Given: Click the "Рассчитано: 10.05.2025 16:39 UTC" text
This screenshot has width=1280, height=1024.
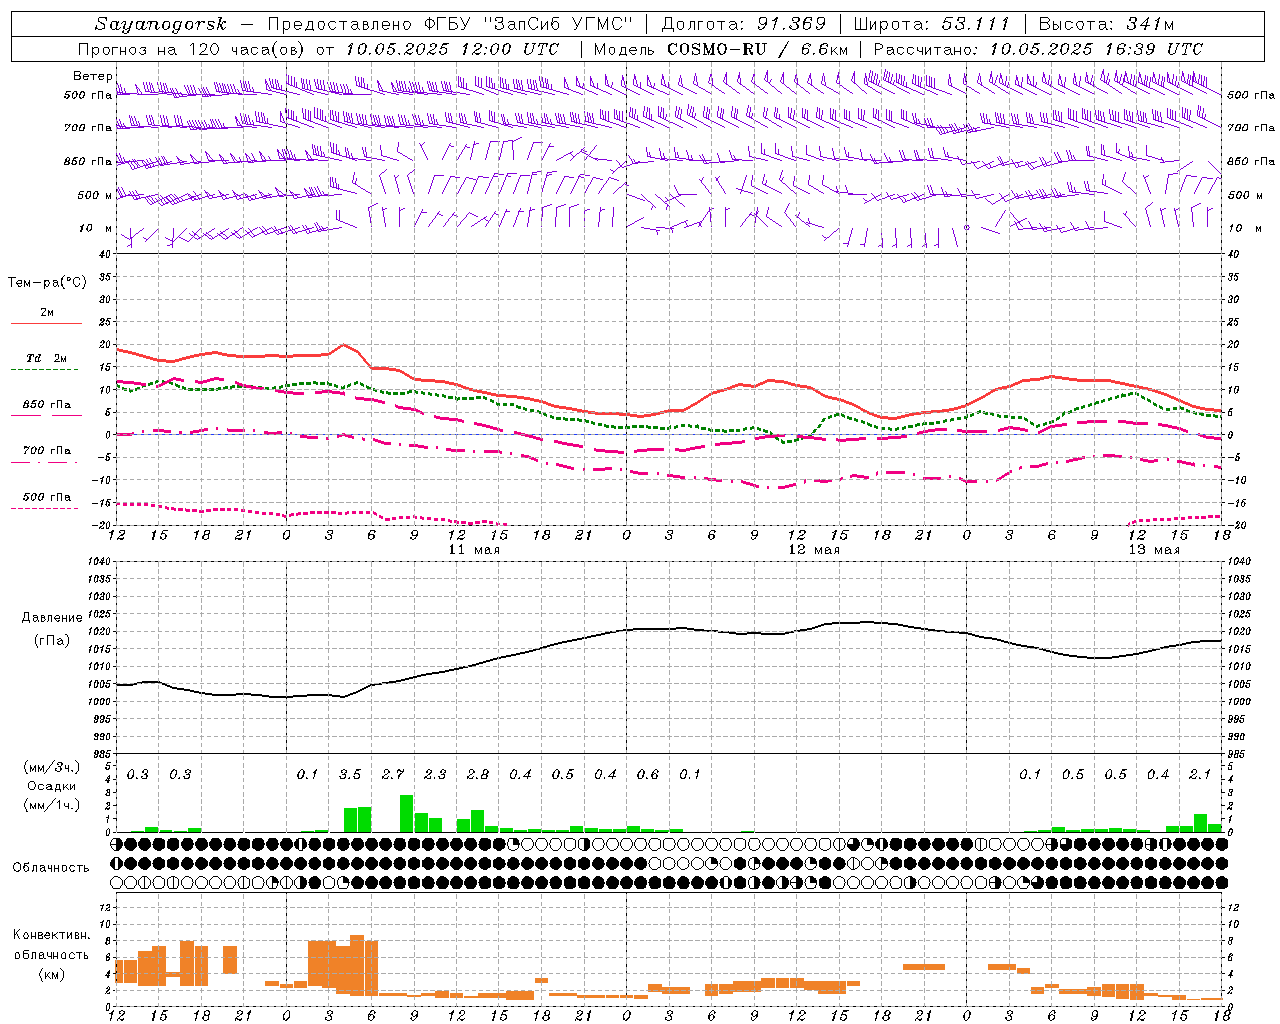Looking at the screenshot, I should point(1038,49).
